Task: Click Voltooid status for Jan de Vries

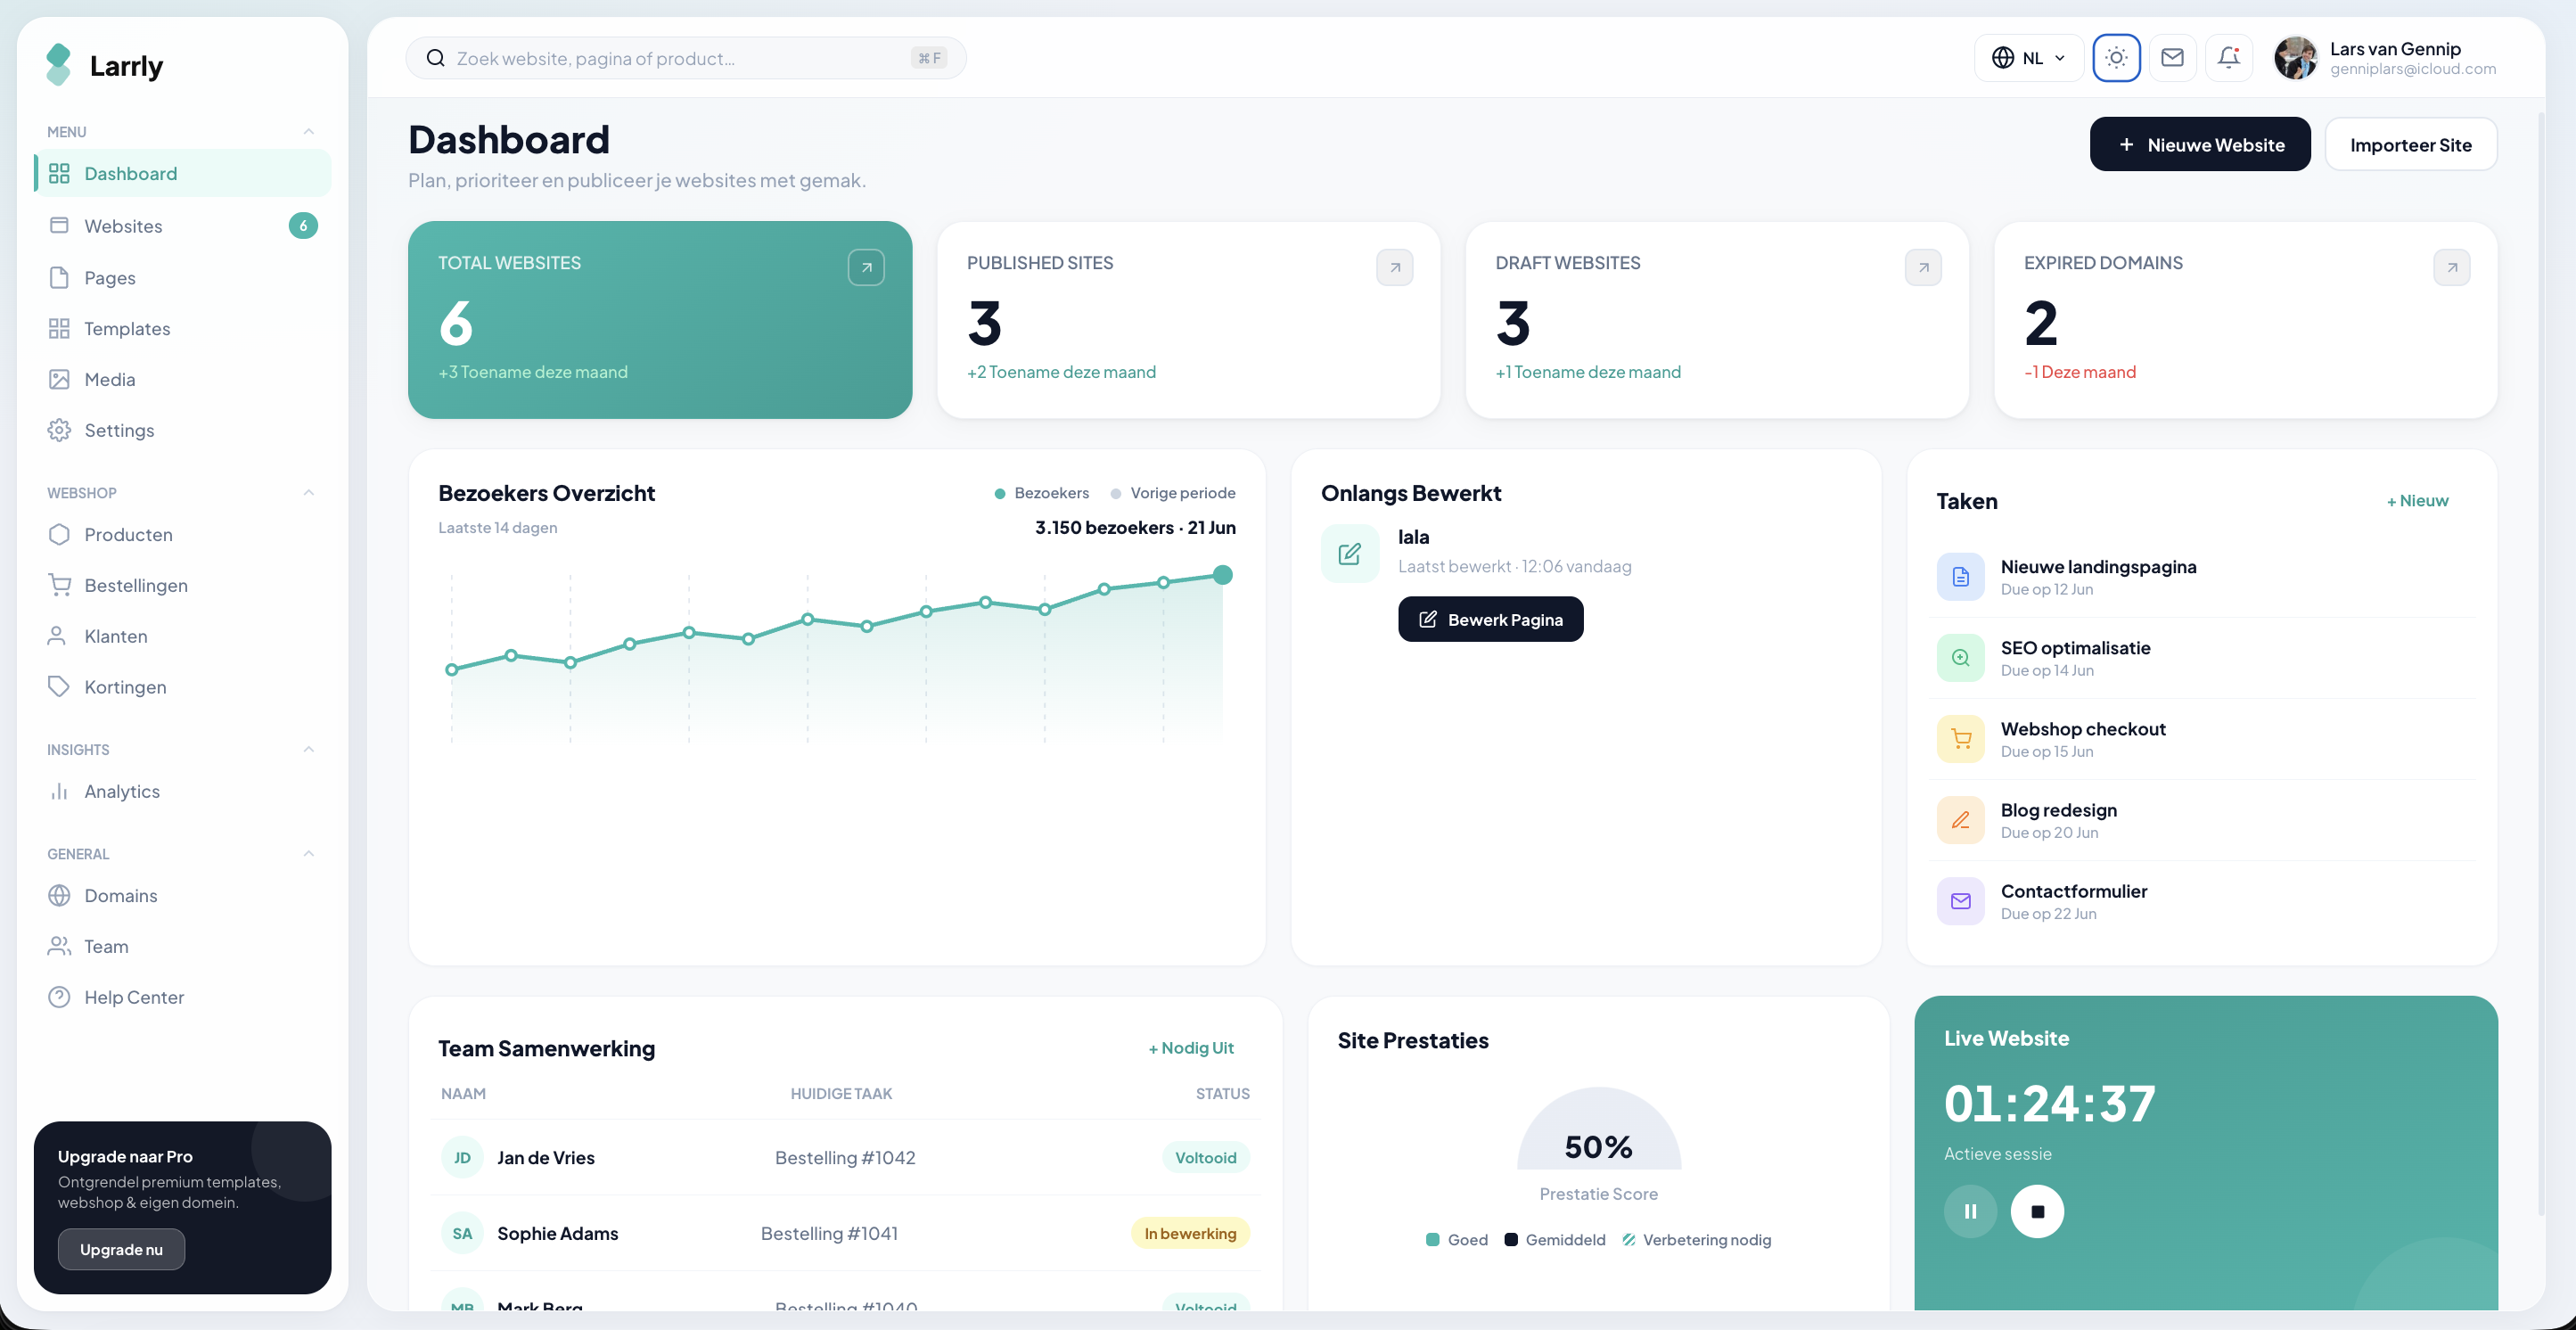Action: pos(1205,1158)
